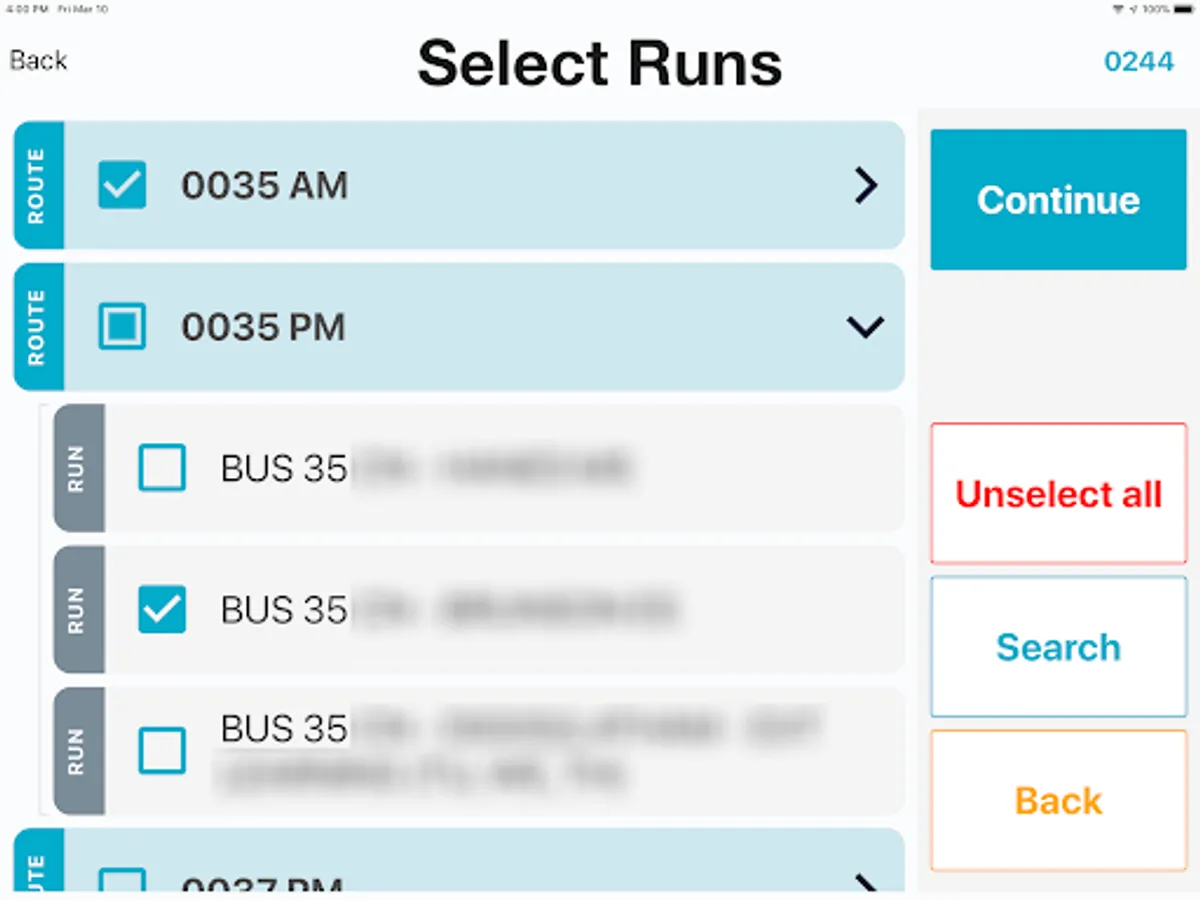This screenshot has height=900, width=1200.
Task: Go Back using the top-left link
Action: [38, 61]
